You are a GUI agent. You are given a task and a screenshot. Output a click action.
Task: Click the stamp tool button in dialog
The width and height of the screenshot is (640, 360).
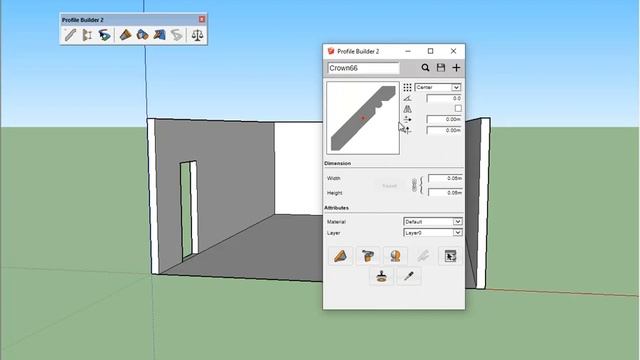382,276
